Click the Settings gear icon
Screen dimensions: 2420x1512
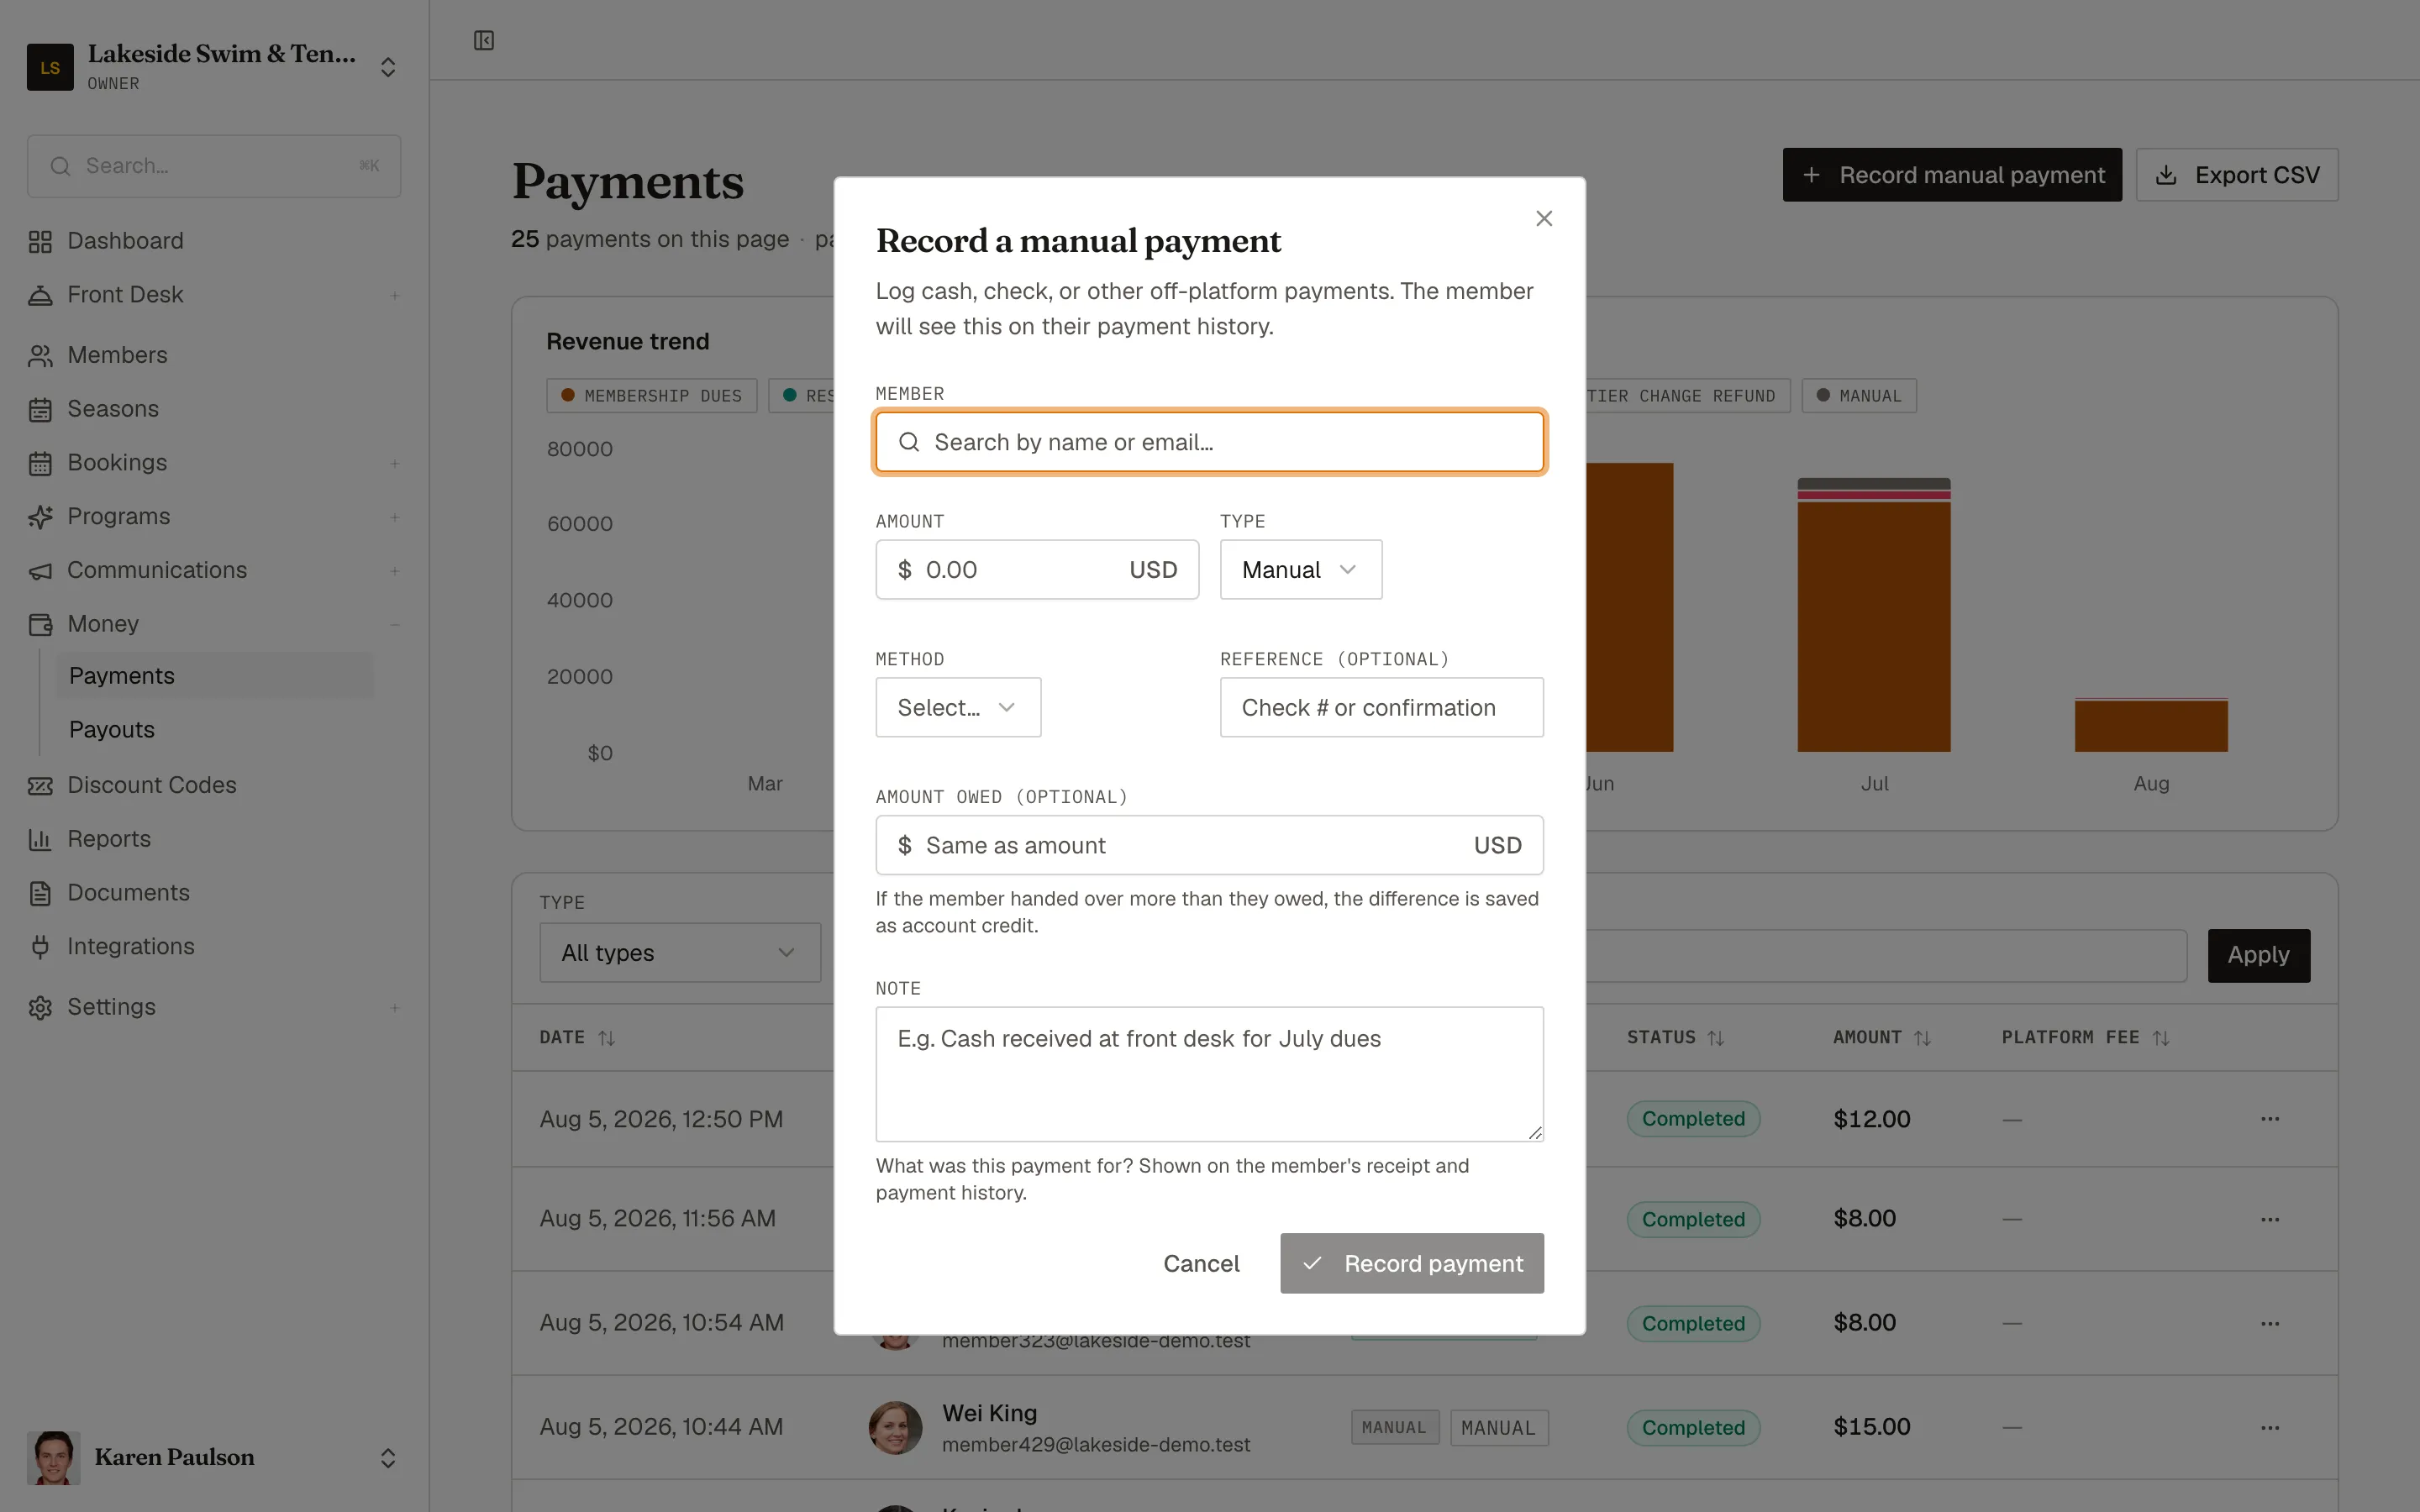pos(40,1007)
